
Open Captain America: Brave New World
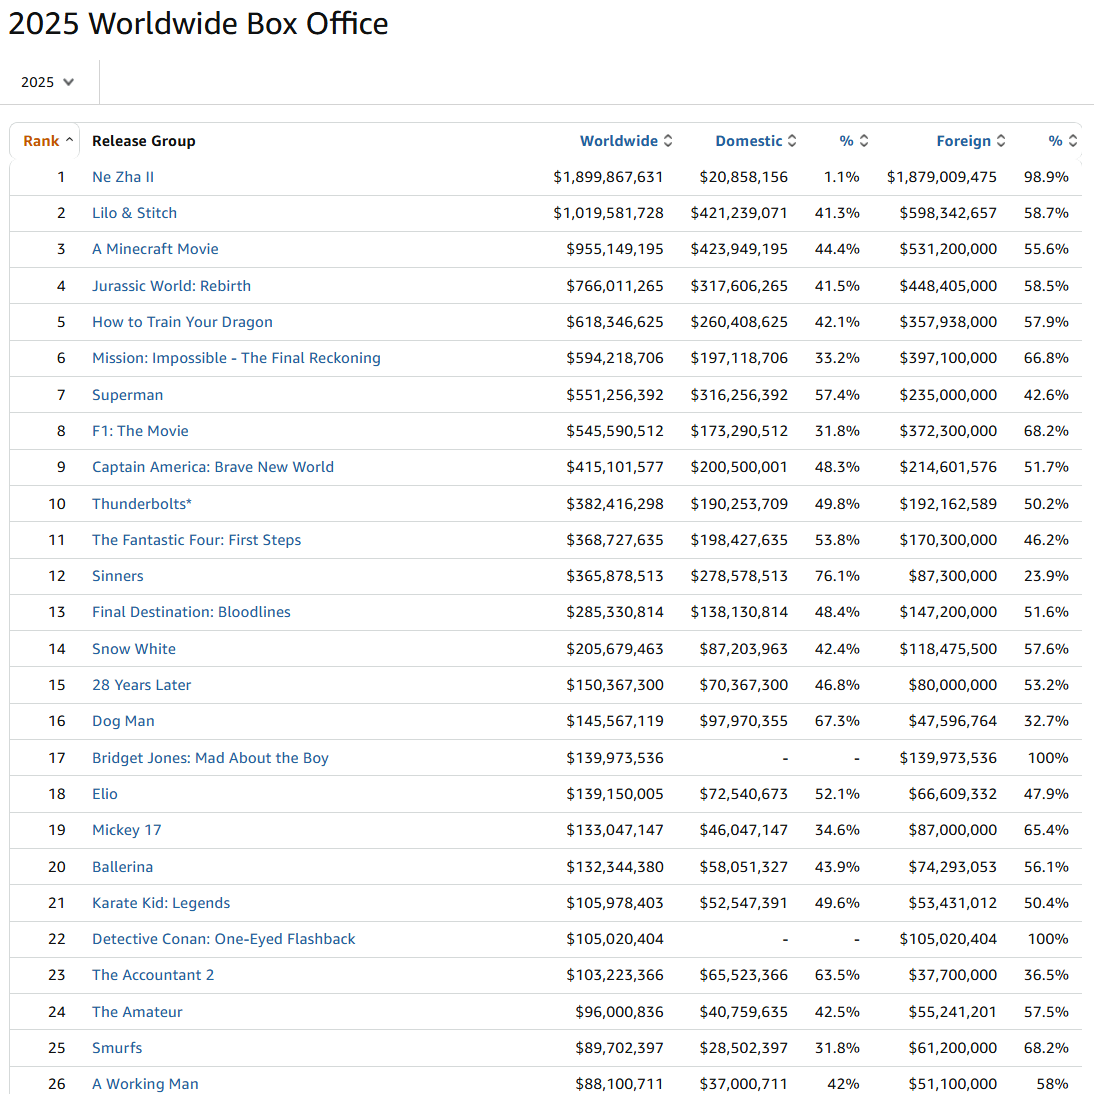click(x=213, y=467)
